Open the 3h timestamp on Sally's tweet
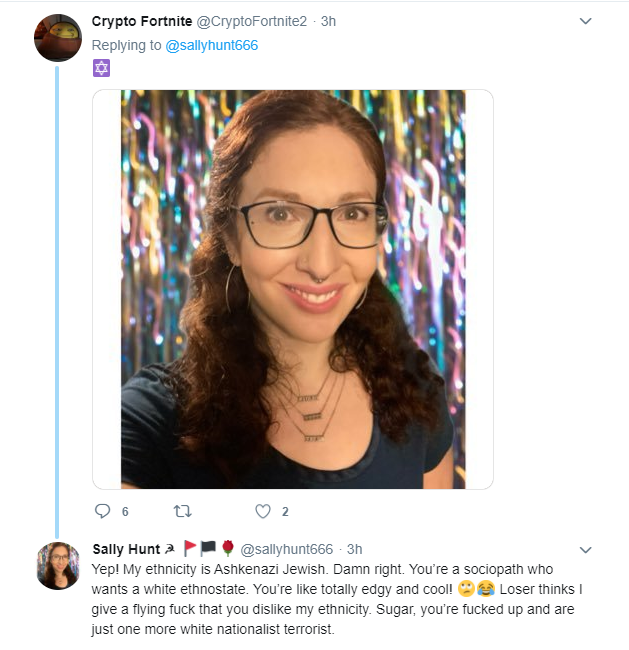Image resolution: width=629 pixels, height=650 pixels. coord(355,549)
